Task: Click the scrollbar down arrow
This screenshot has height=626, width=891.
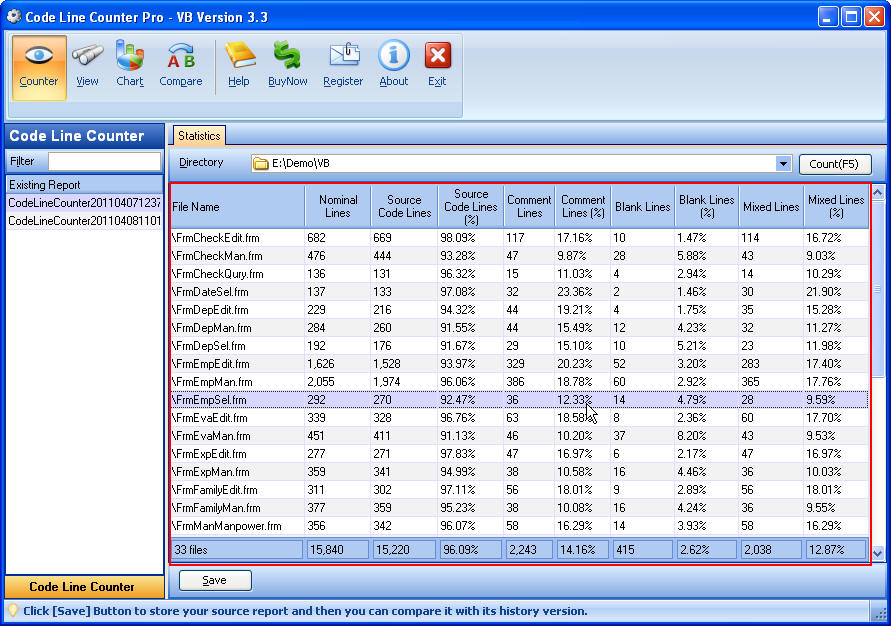Action: [x=877, y=553]
